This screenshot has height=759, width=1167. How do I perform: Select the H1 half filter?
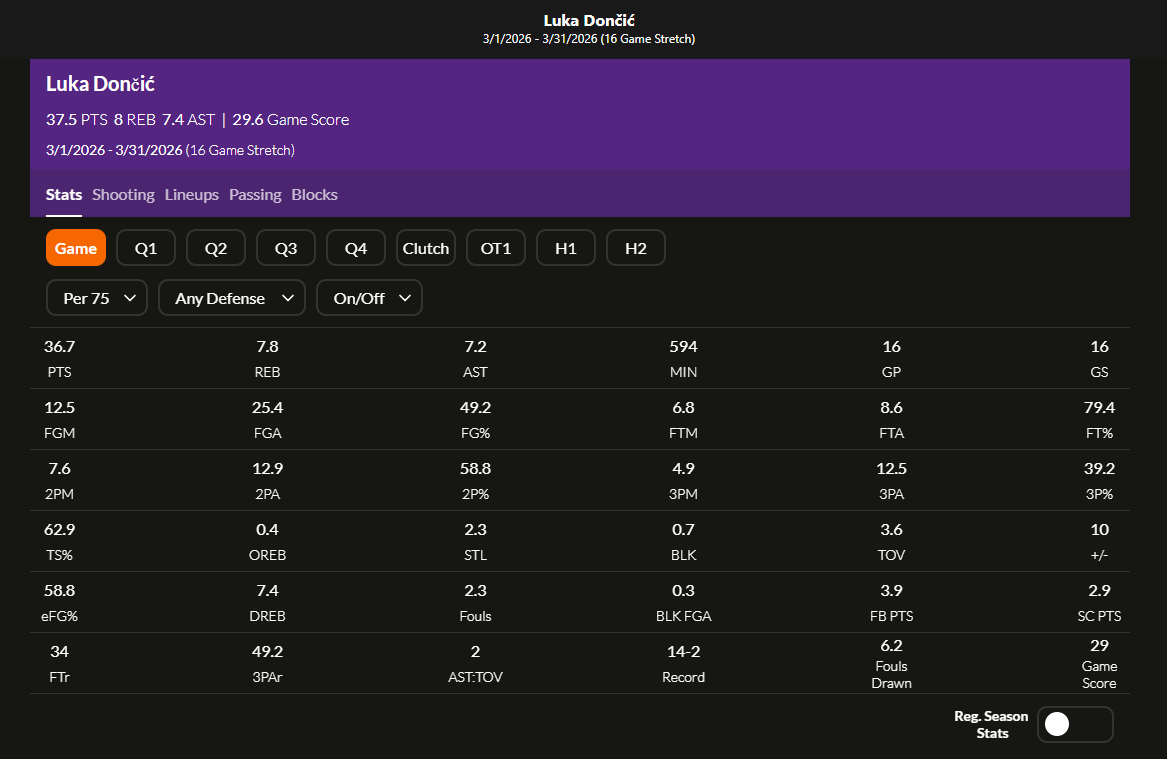(566, 248)
